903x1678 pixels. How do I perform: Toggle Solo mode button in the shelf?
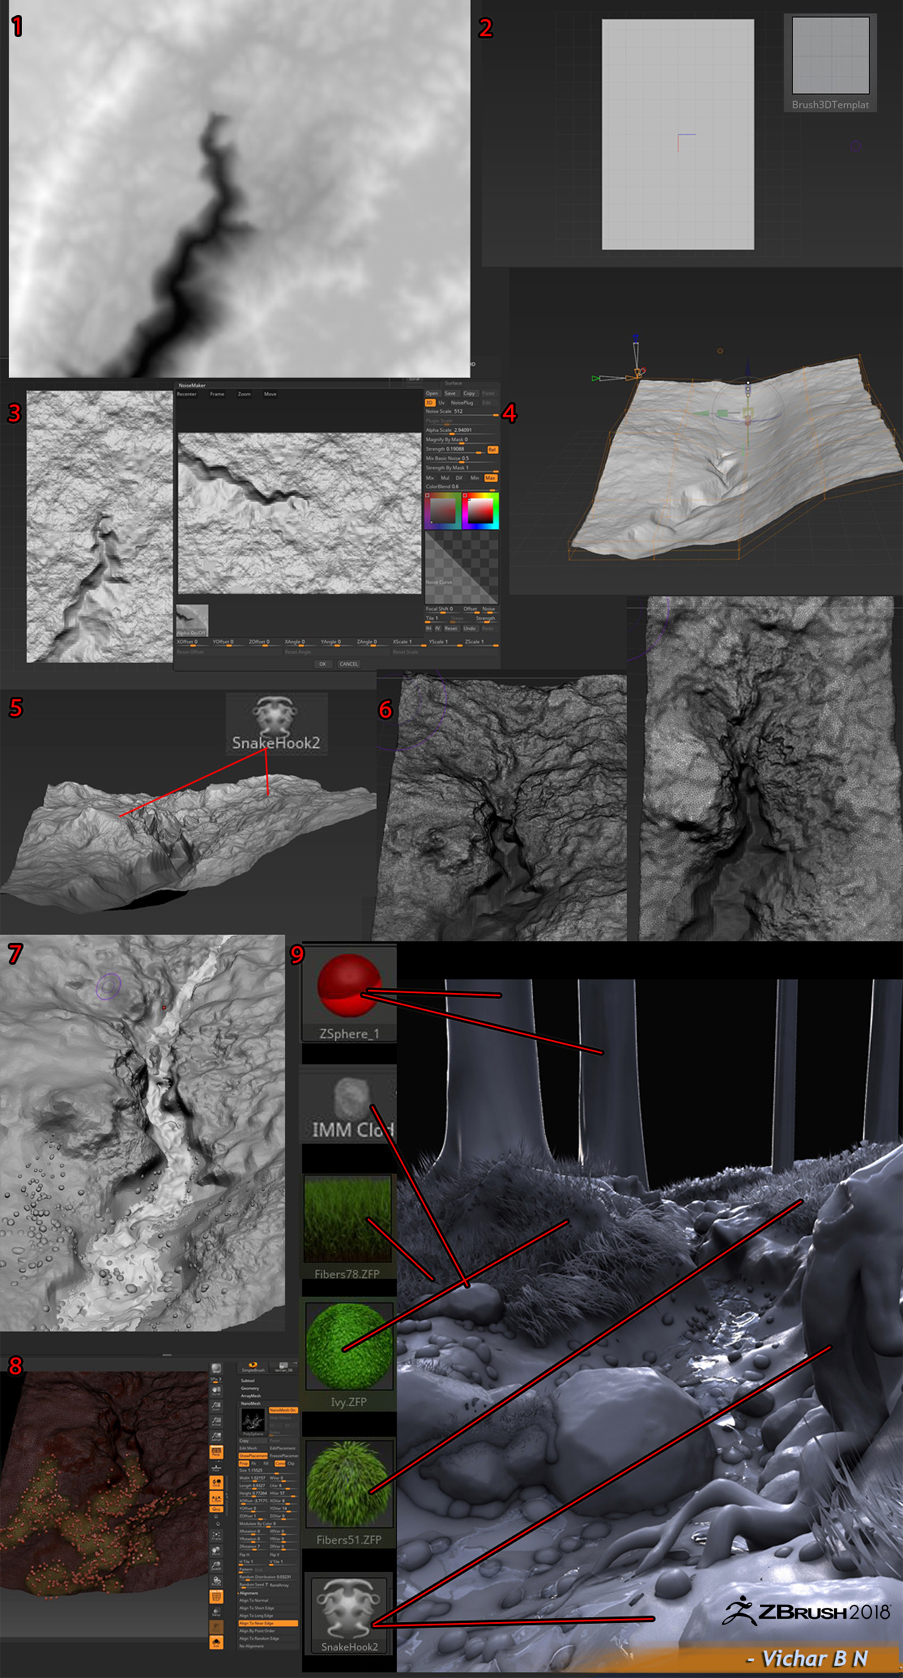[216, 1642]
